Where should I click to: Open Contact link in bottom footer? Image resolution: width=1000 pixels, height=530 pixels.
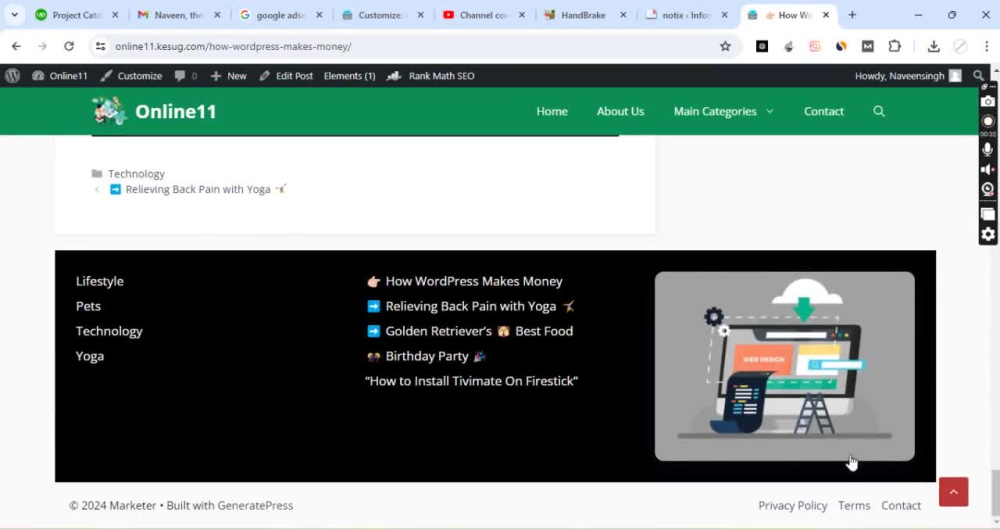[901, 505]
